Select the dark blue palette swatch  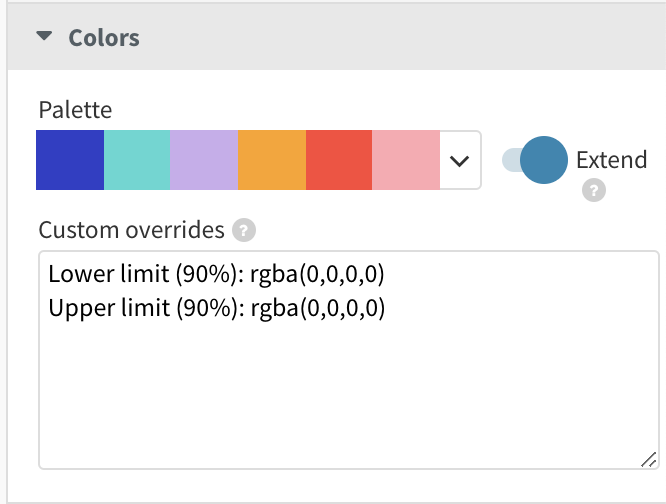point(70,160)
